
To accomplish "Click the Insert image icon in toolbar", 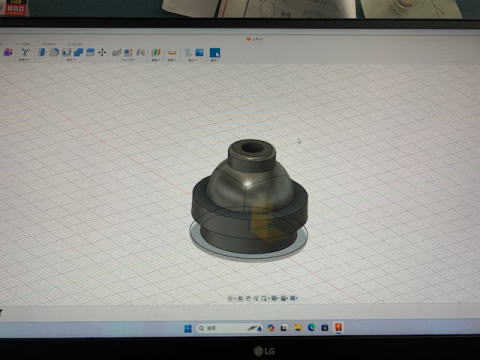I will (x=199, y=52).
